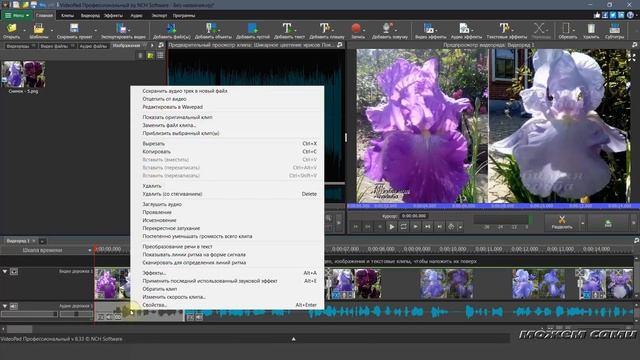This screenshot has height=360, width=640.
Task: Click the Twitter share icon
Action: click(x=613, y=16)
